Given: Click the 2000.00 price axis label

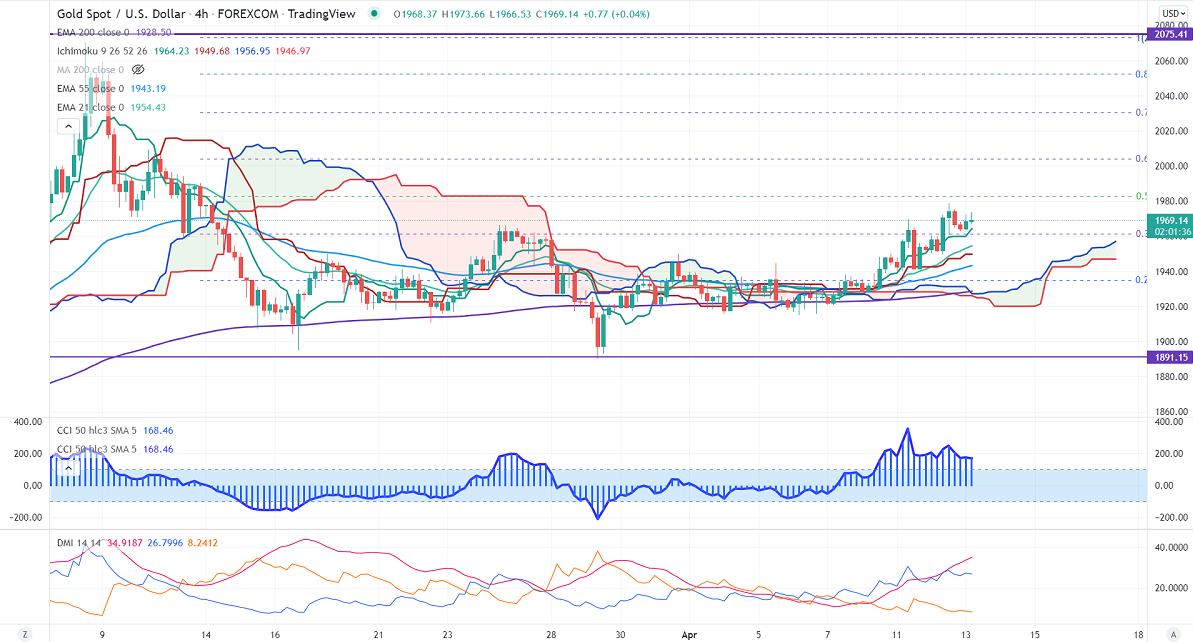Looking at the screenshot, I should (x=1171, y=166).
